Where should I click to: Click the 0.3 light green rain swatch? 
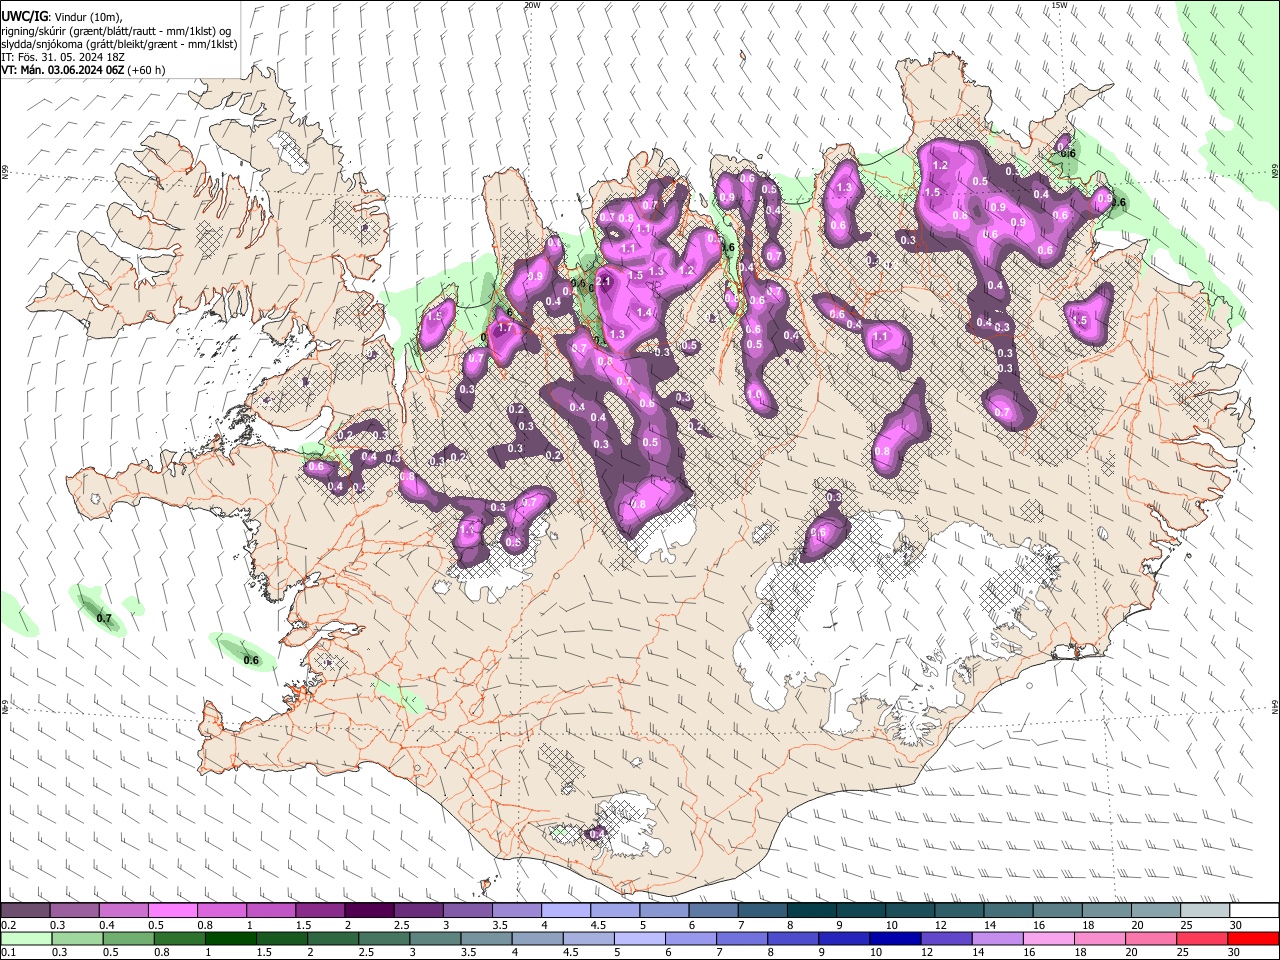point(78,939)
